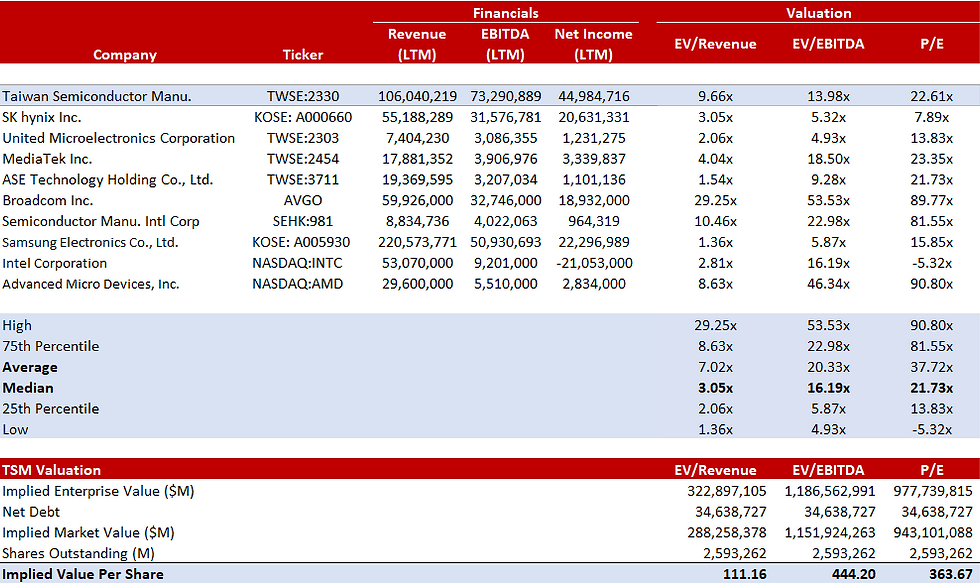Click the top EV/Revenue column header
The image size is (980, 583).
coord(715,44)
